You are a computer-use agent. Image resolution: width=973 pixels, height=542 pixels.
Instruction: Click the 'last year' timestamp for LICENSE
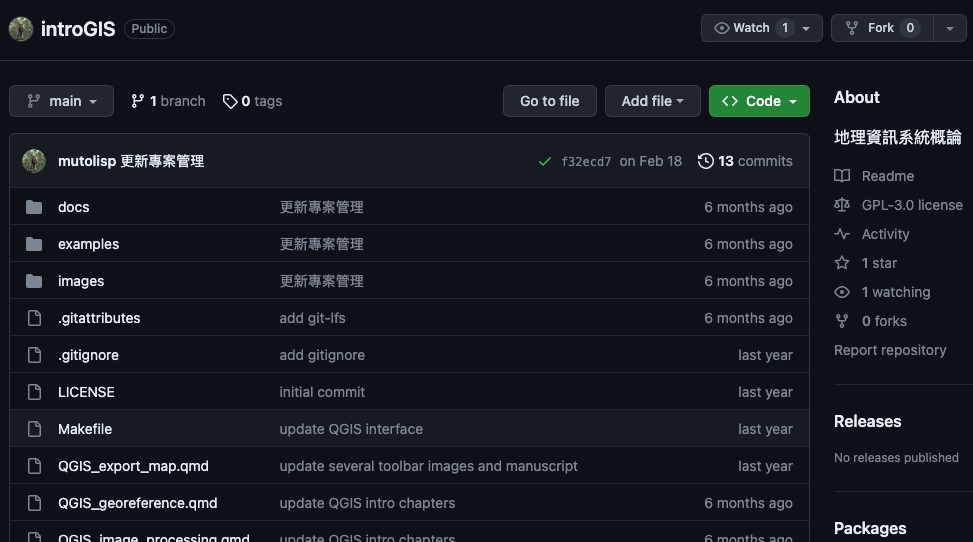tap(765, 392)
